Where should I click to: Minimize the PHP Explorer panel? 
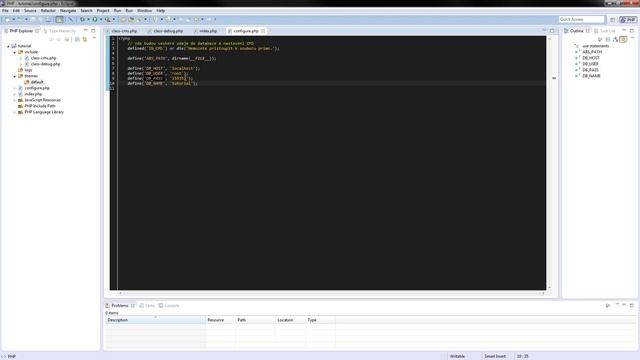click(86, 31)
